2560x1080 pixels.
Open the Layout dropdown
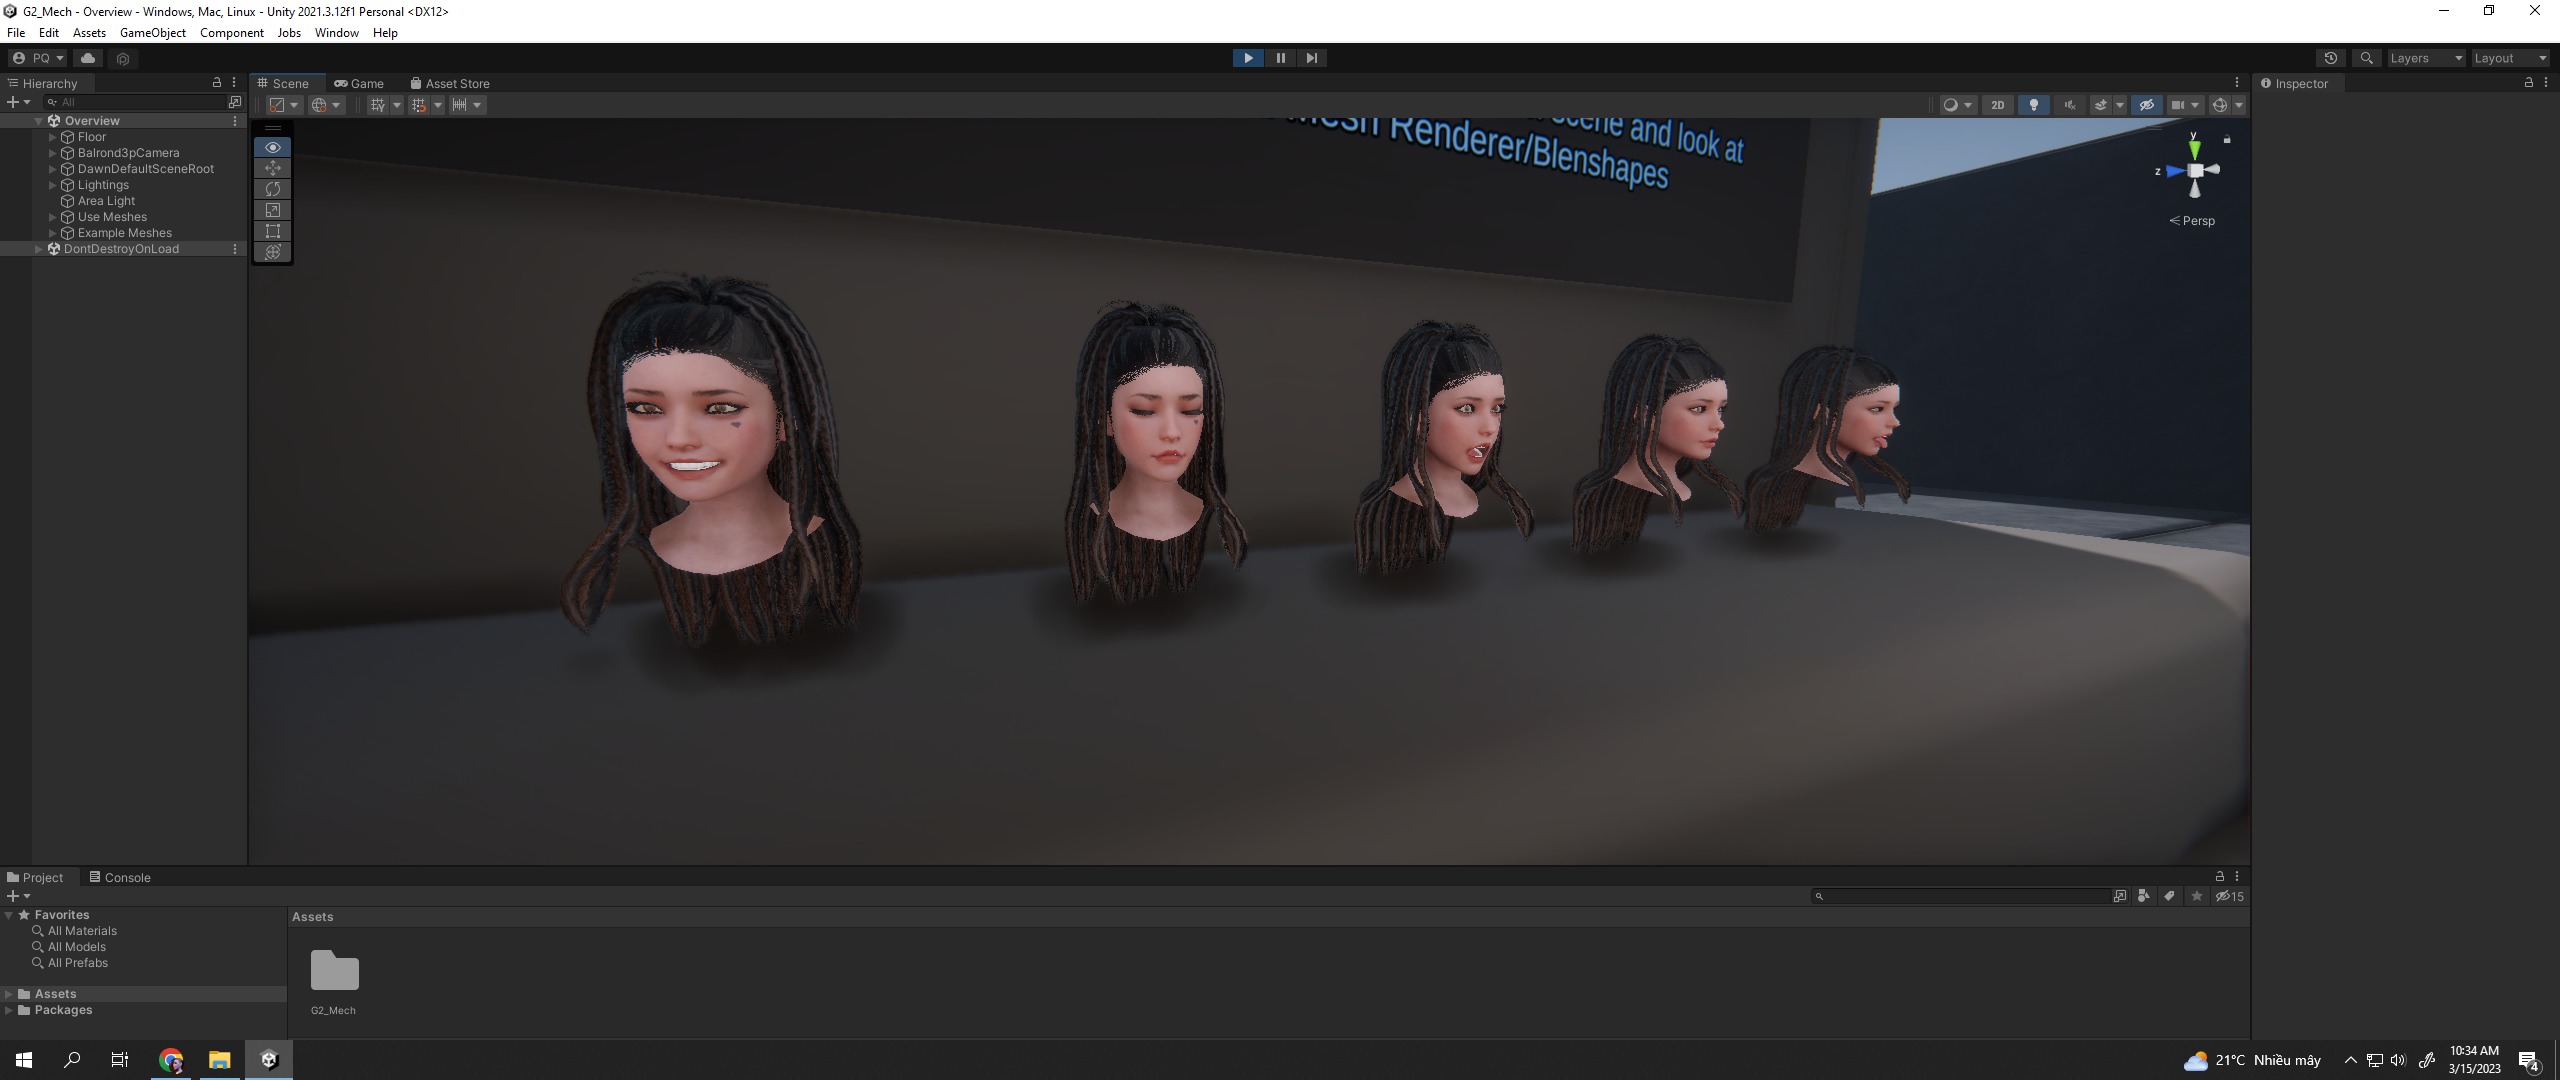click(2509, 58)
